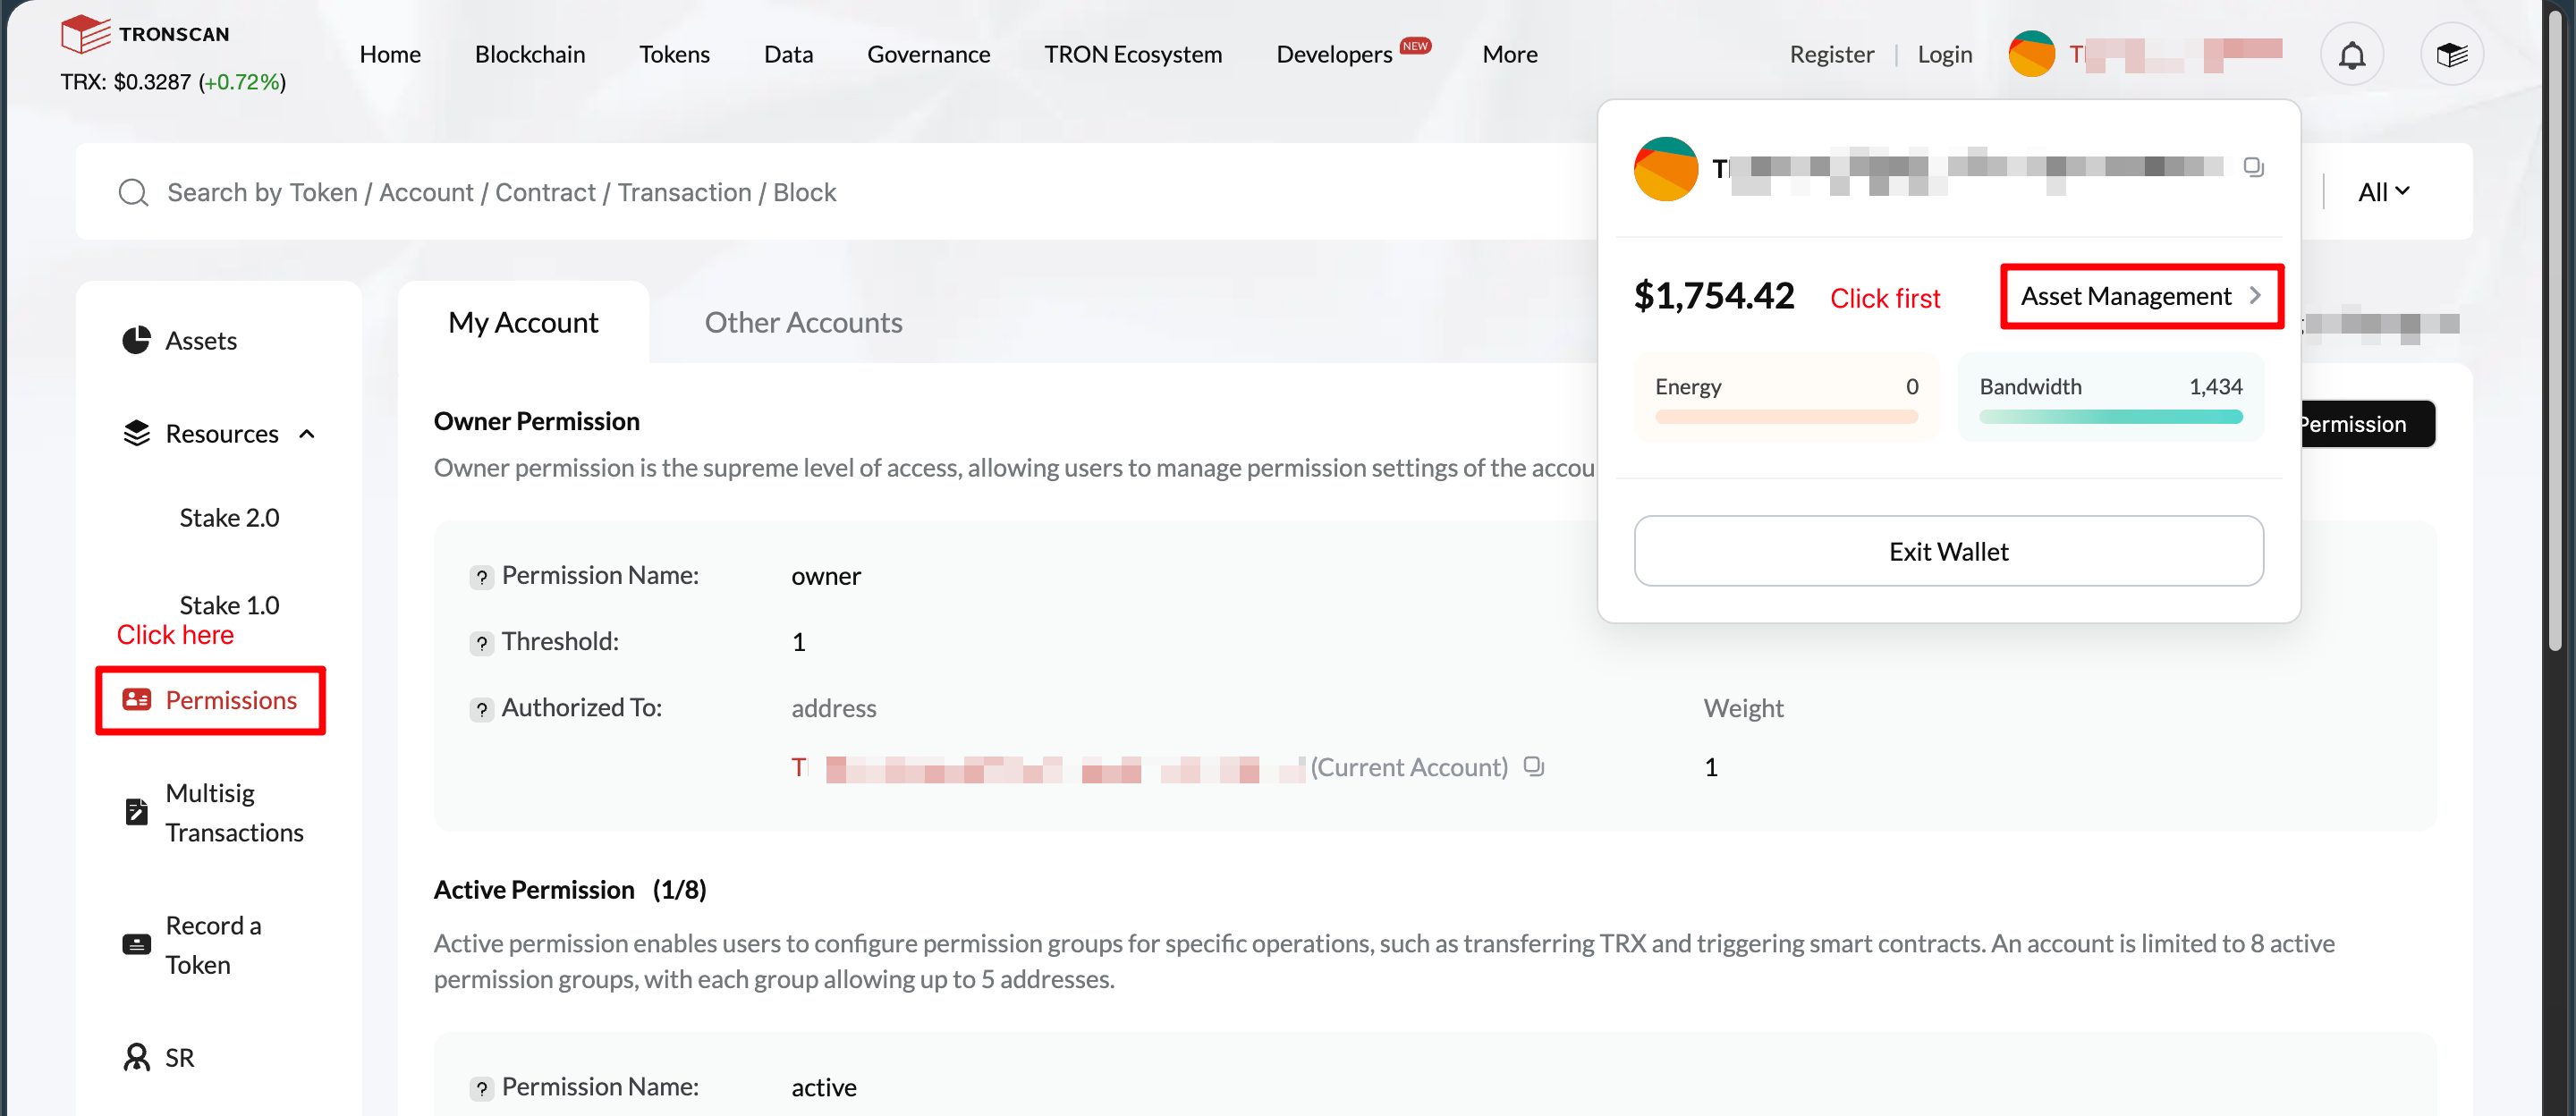Copy the Current Account address
2576x1116 pixels.
(x=1533, y=767)
